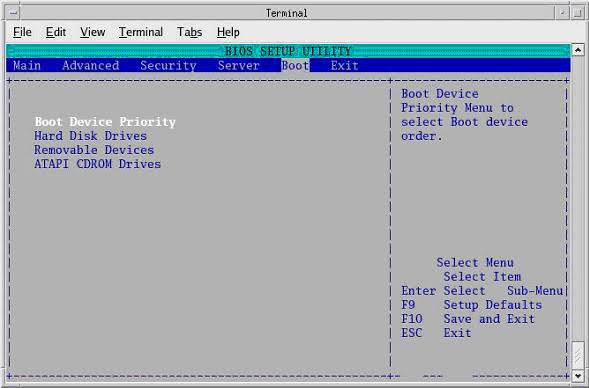Image resolution: width=589 pixels, height=388 pixels.
Task: Click the scrollbar up arrow
Action: [578, 50]
